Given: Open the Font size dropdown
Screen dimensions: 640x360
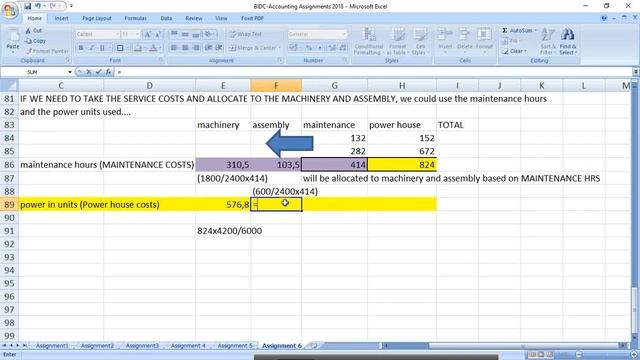Looking at the screenshot, I should (x=138, y=34).
